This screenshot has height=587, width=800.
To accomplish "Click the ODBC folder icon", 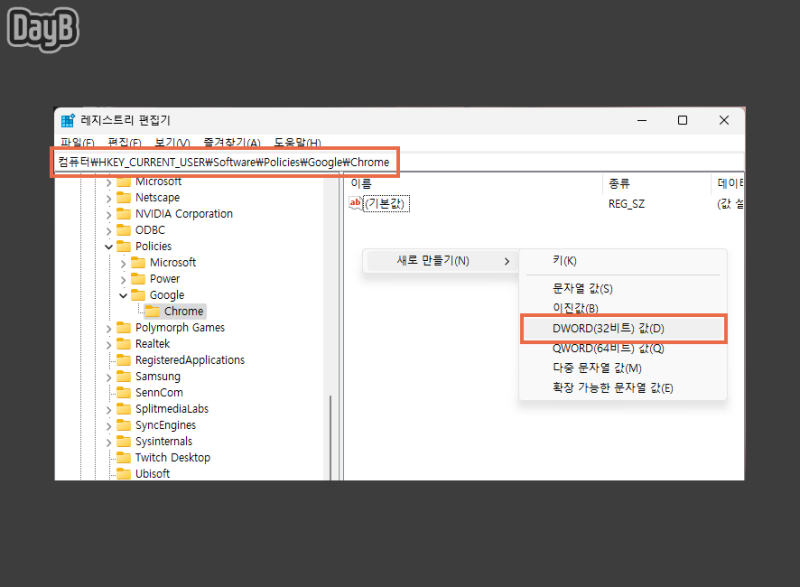I will coord(123,230).
